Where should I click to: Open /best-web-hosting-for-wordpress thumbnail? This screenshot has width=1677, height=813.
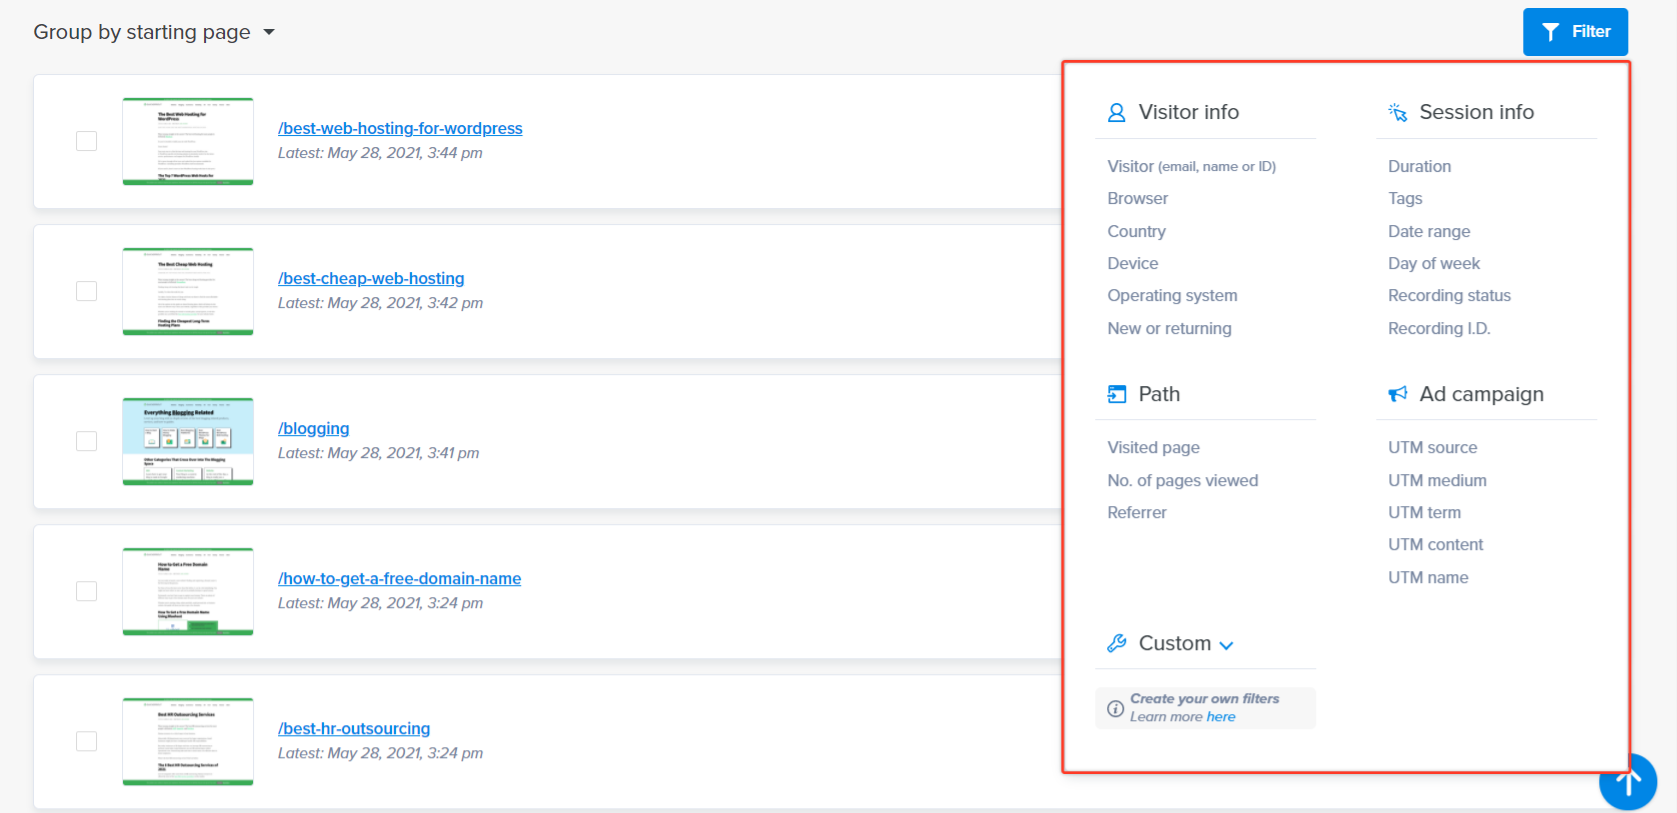click(188, 141)
